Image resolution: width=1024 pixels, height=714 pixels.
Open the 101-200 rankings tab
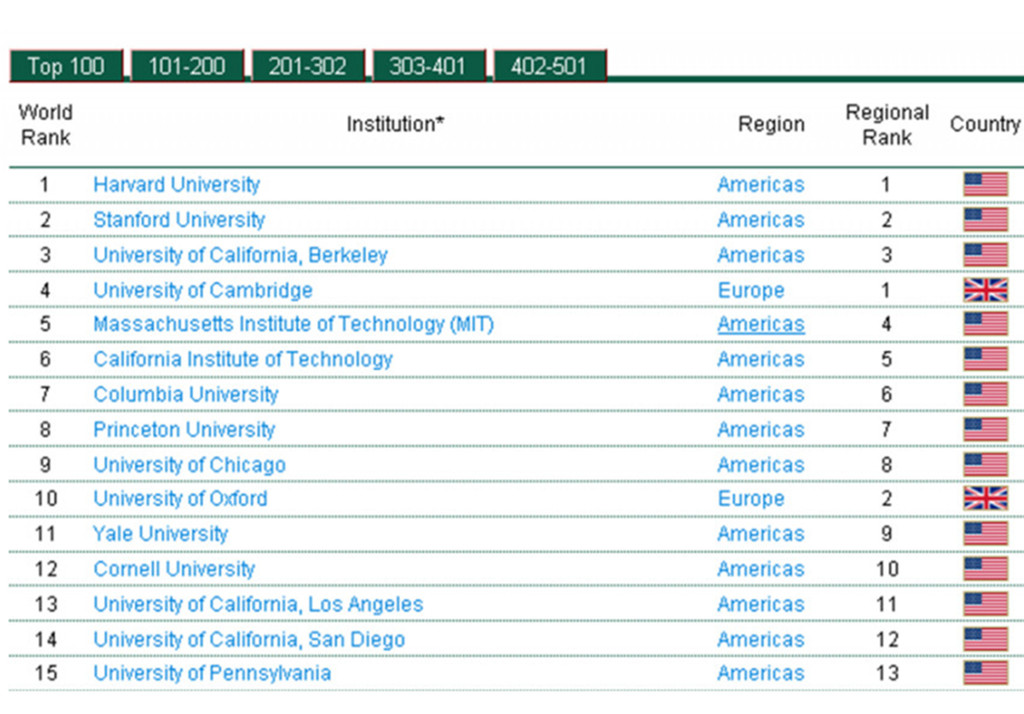tap(187, 67)
